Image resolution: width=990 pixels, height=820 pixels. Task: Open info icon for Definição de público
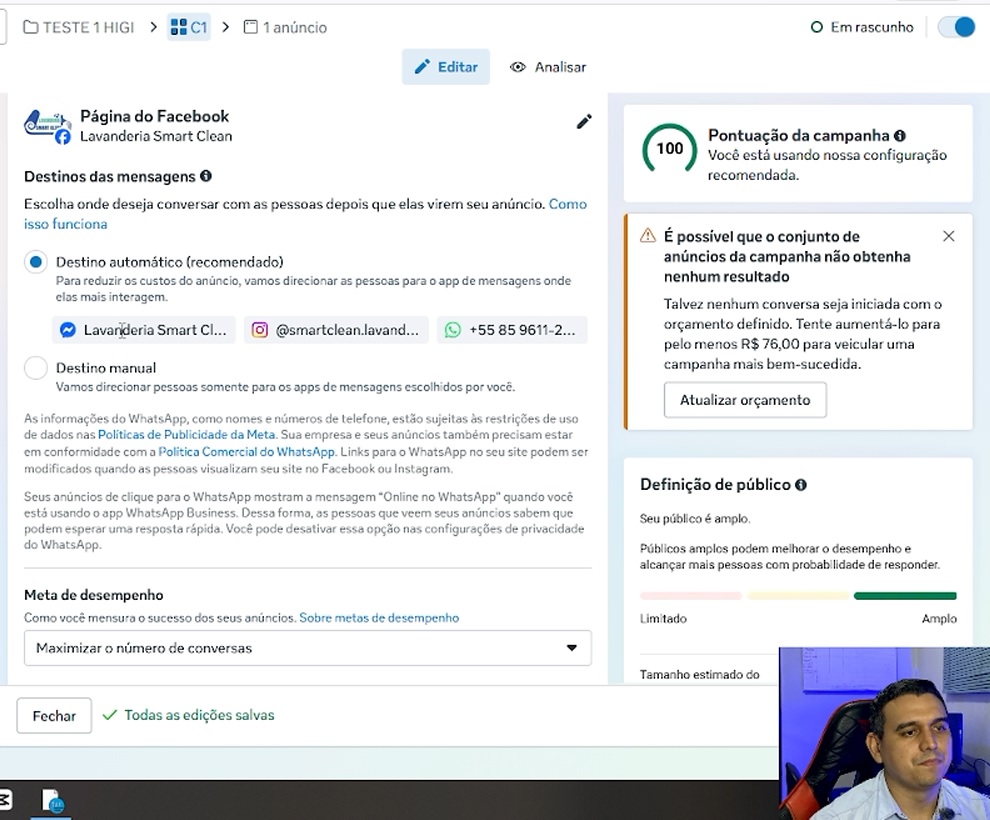[801, 485]
